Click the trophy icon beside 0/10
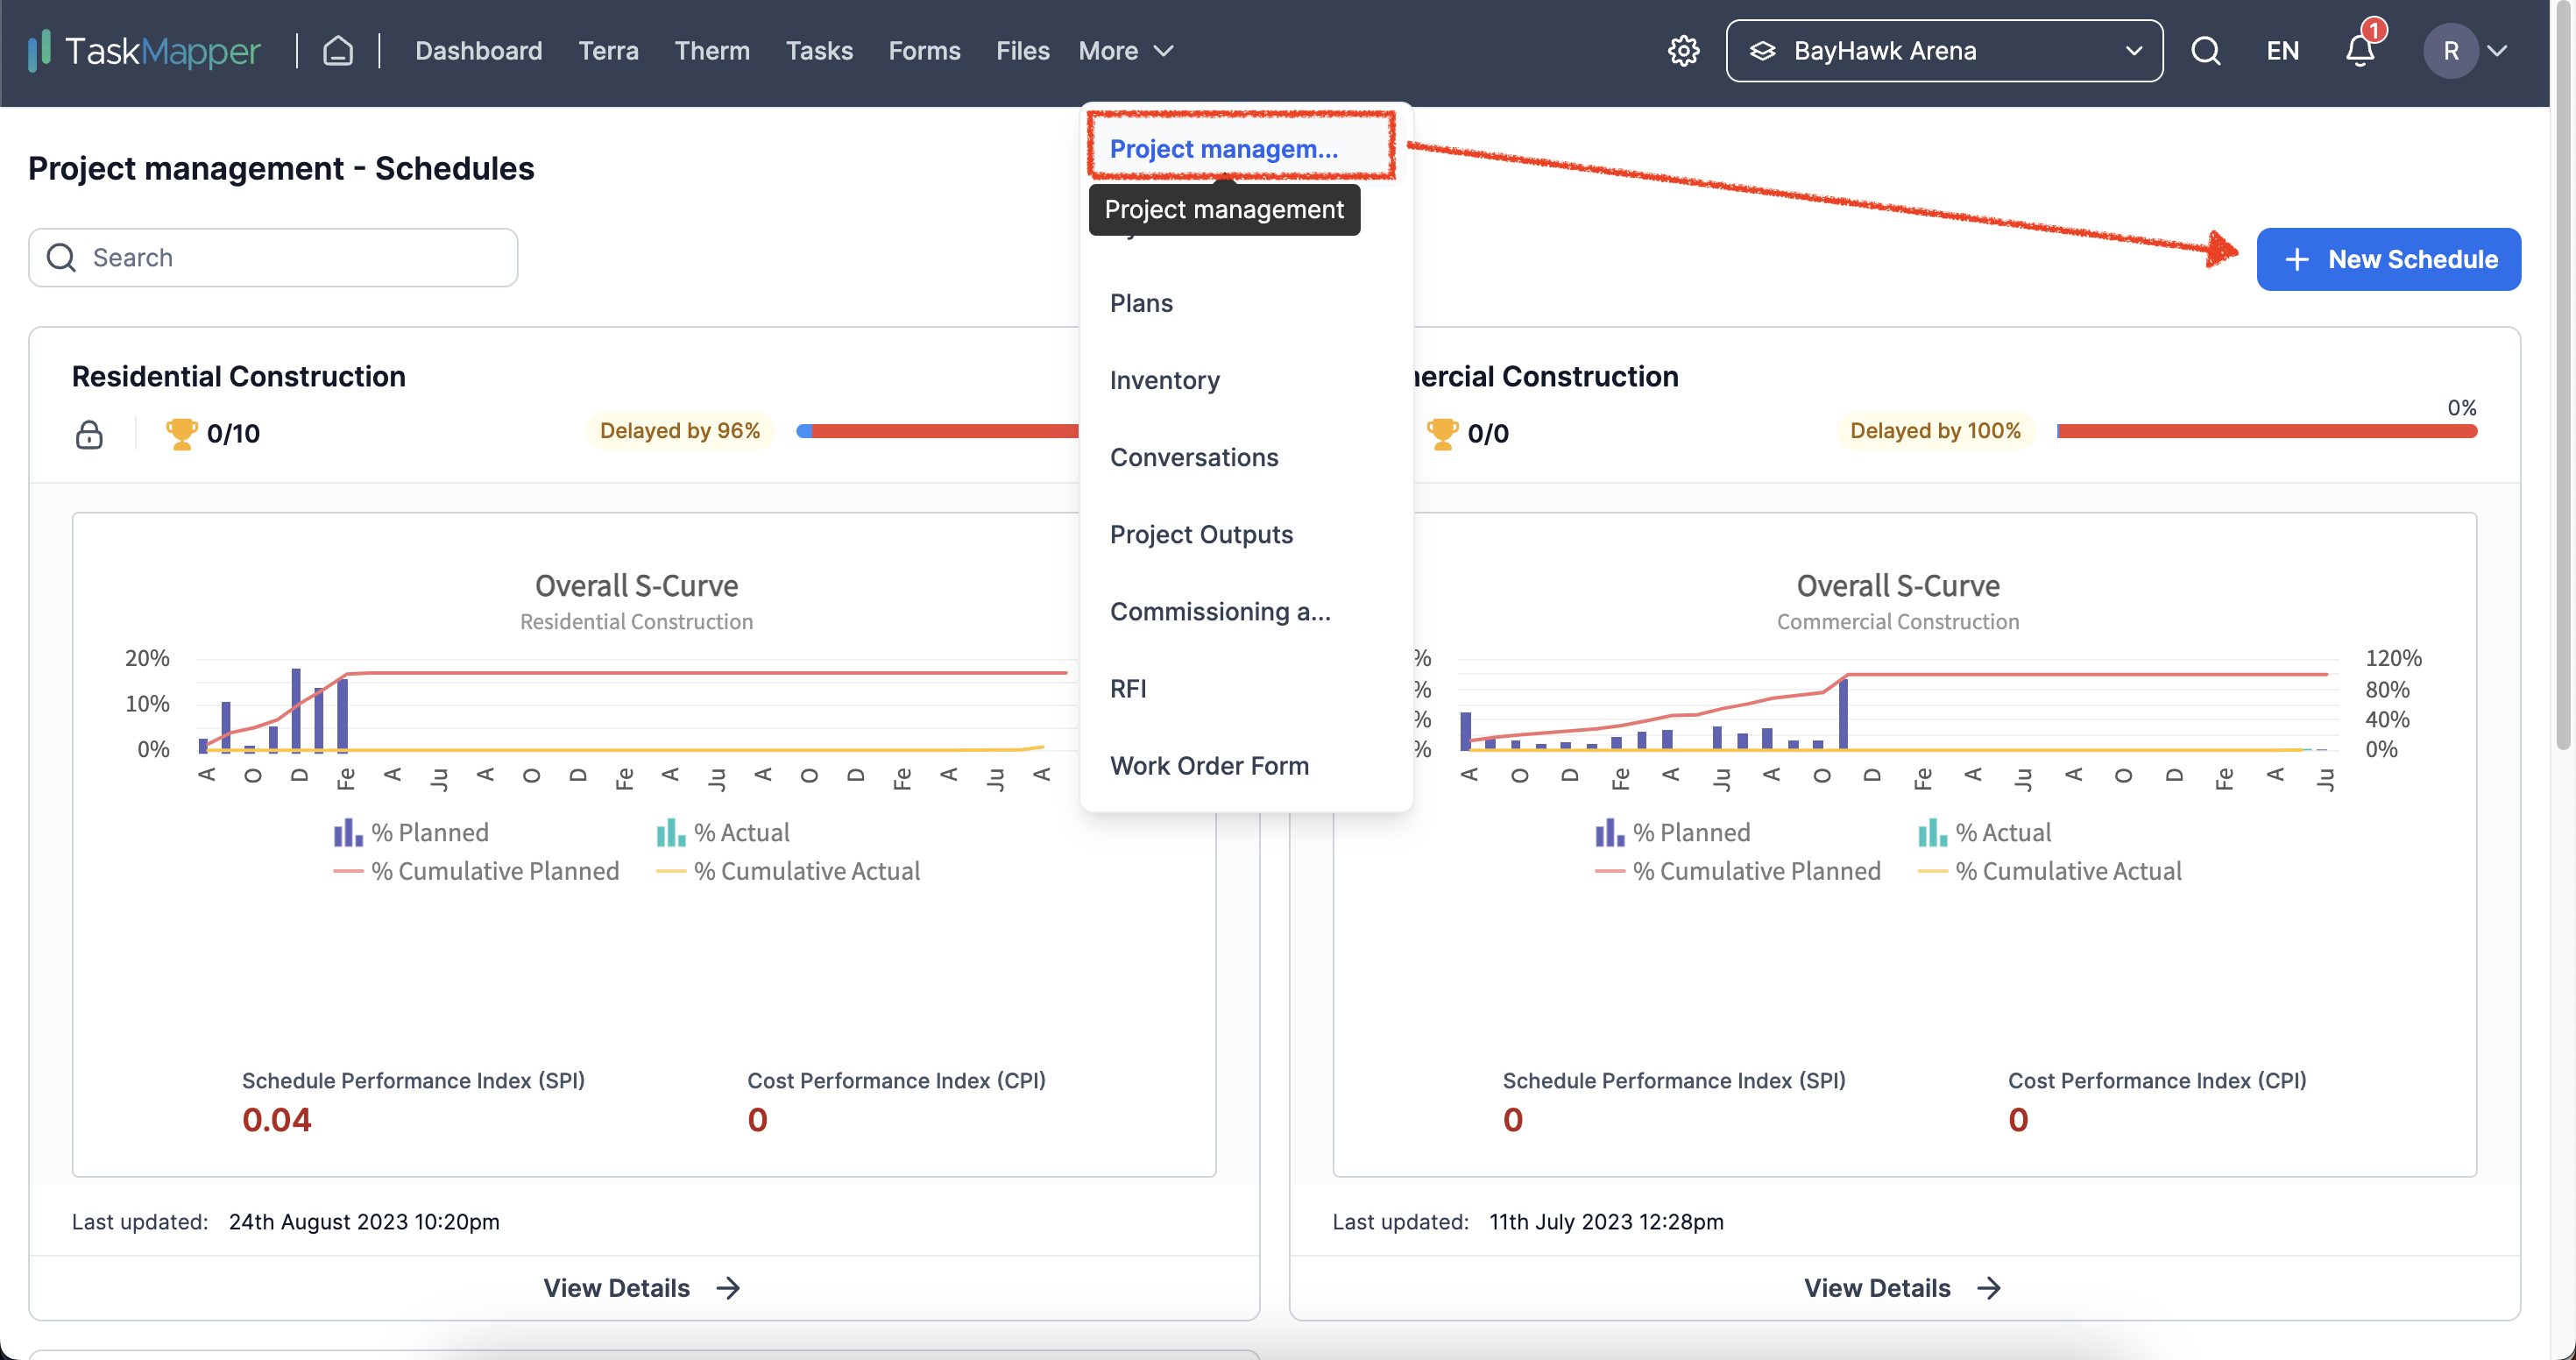Image resolution: width=2576 pixels, height=1360 pixels. [181, 433]
